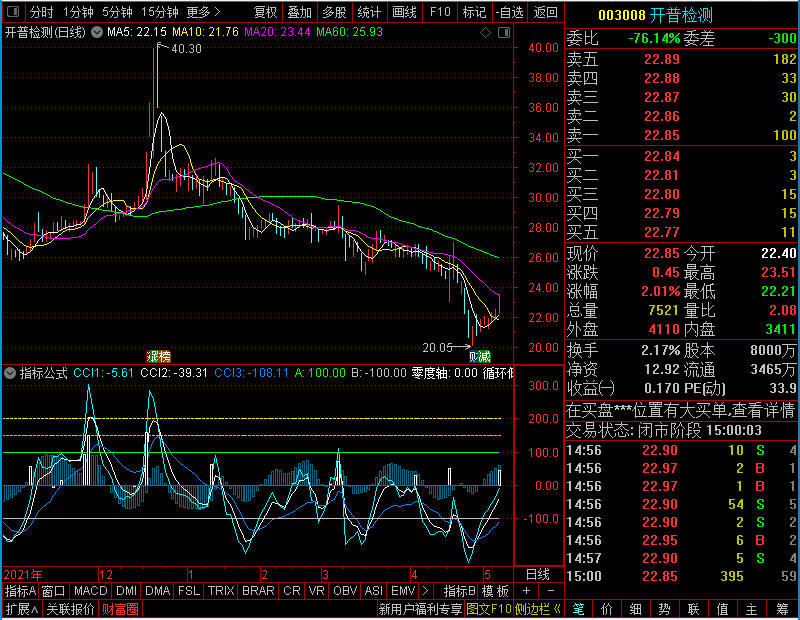Viewport: 800px width, 620px height.
Task: Toggle the side panel icon on chart header
Action: 504,33
